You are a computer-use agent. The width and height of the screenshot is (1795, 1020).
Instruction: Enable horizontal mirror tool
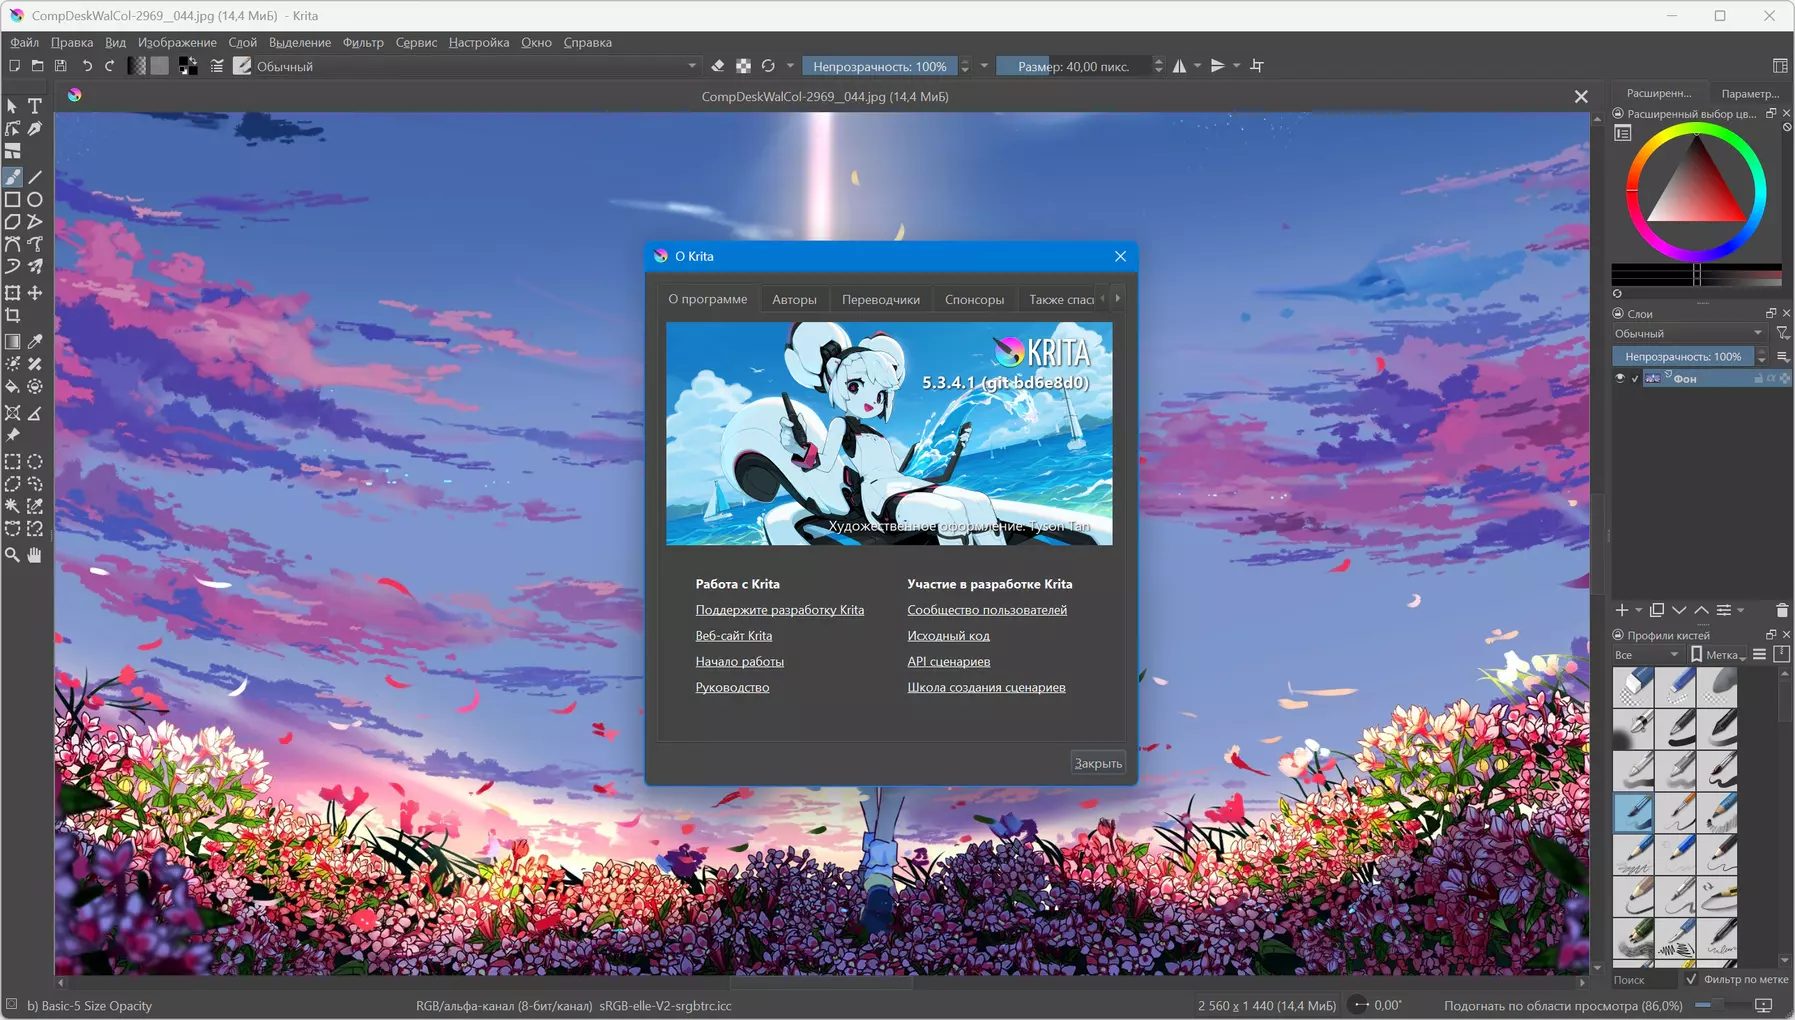pyautogui.click(x=1180, y=66)
